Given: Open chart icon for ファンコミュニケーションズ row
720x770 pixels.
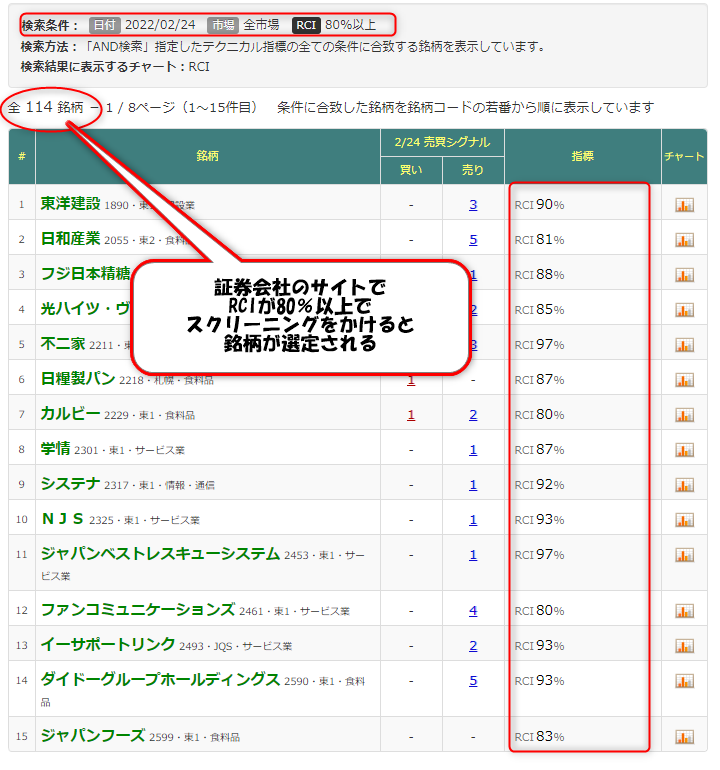Looking at the screenshot, I should coord(684,611).
